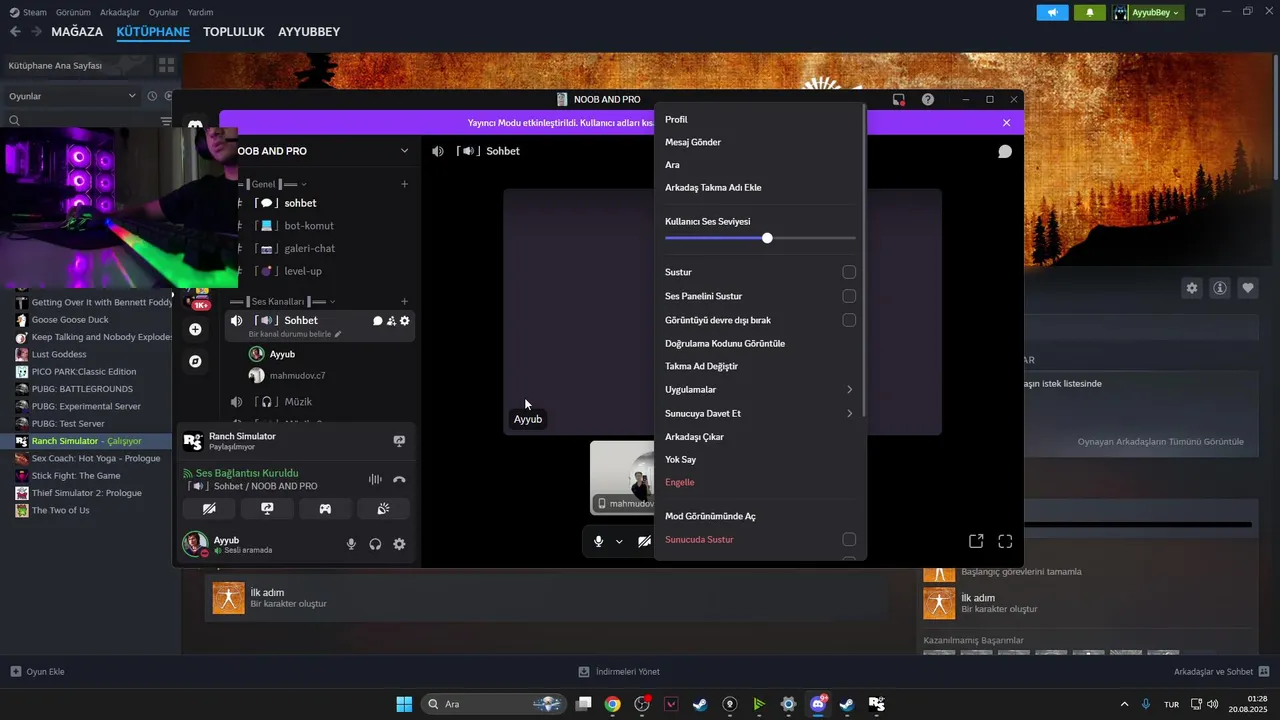Open Arkadaşlar ve Sohbet in Steam
Screen dimensions: 1280x720
(1222, 672)
